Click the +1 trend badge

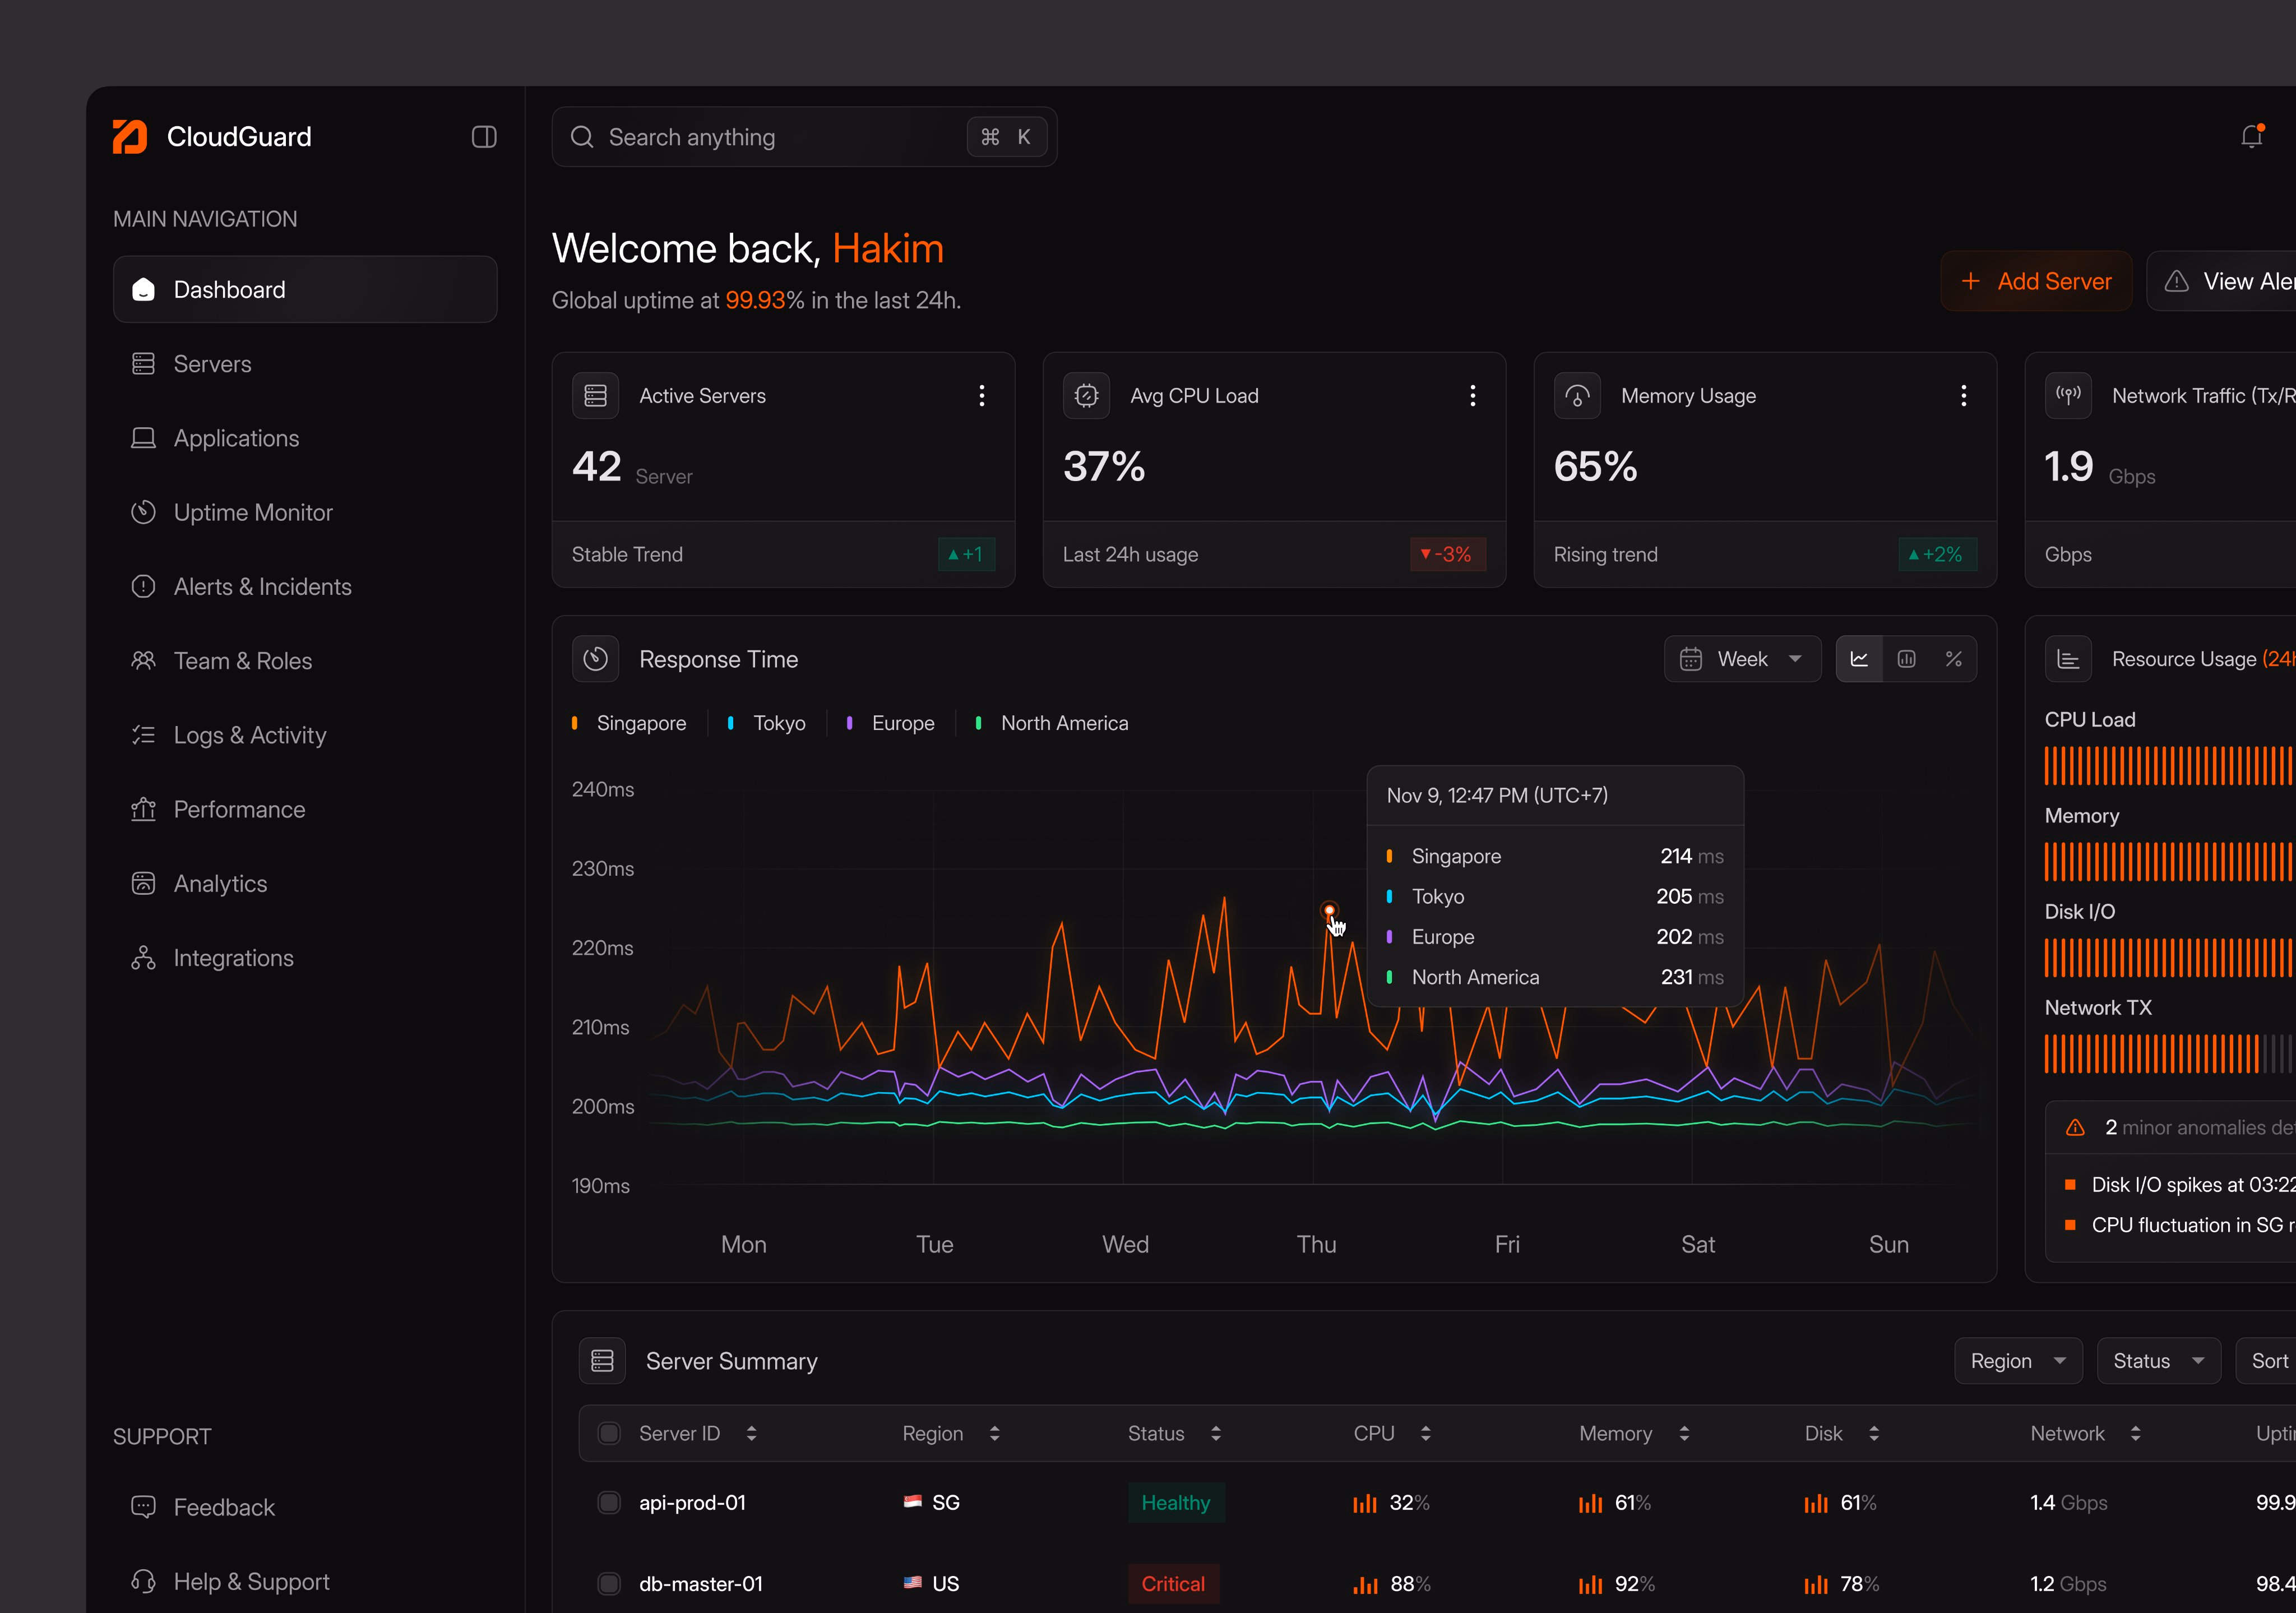click(966, 554)
